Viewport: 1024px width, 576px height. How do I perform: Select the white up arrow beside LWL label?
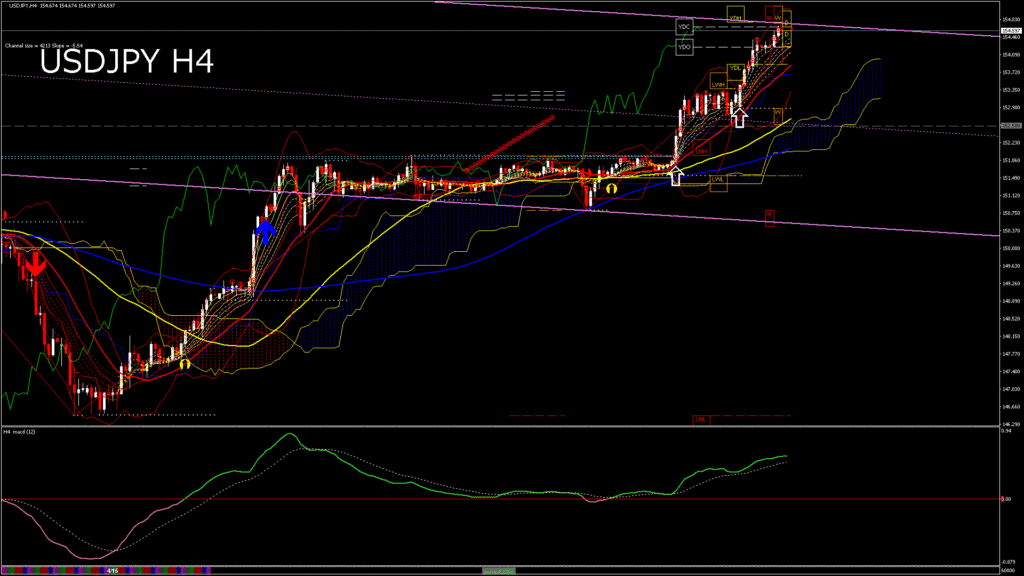[x=676, y=177]
